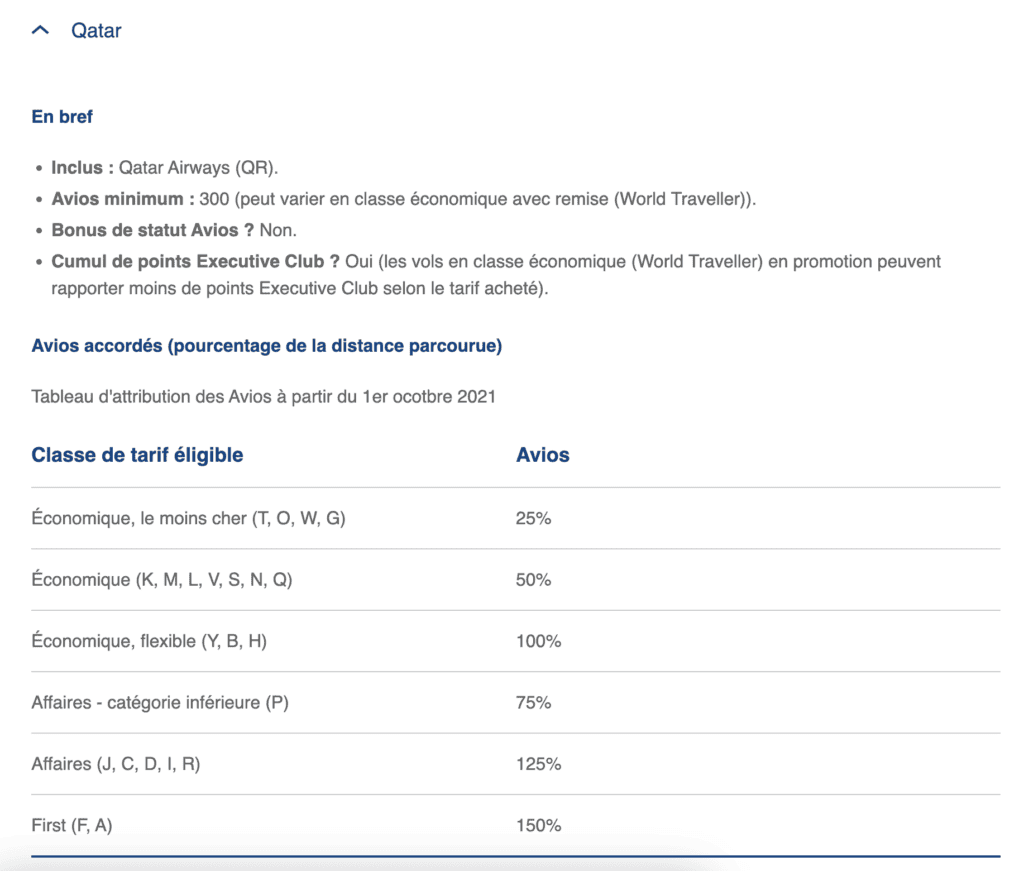Click the 'Avios' column header
The width and height of the screenshot is (1024, 871).
(542, 455)
